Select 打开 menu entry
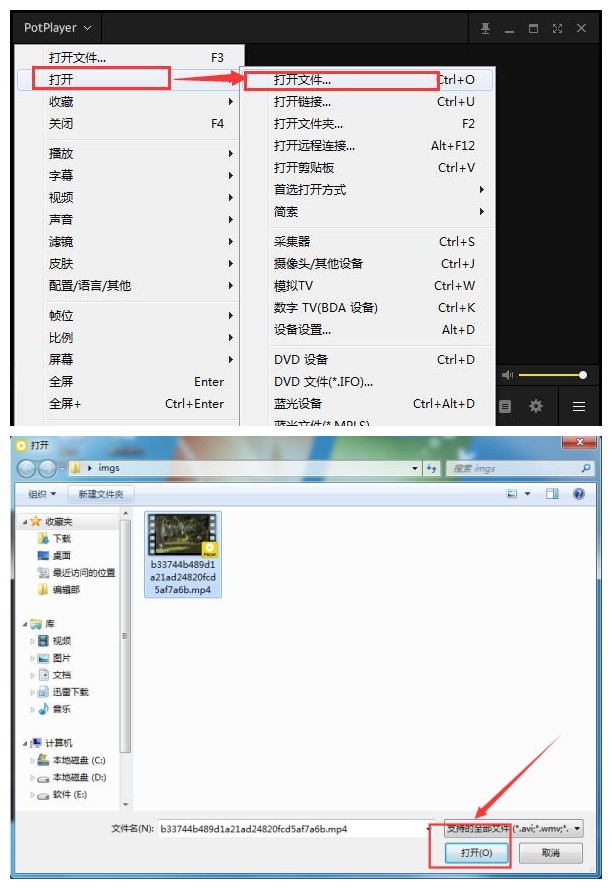This screenshot has height=889, width=612. (x=130, y=79)
